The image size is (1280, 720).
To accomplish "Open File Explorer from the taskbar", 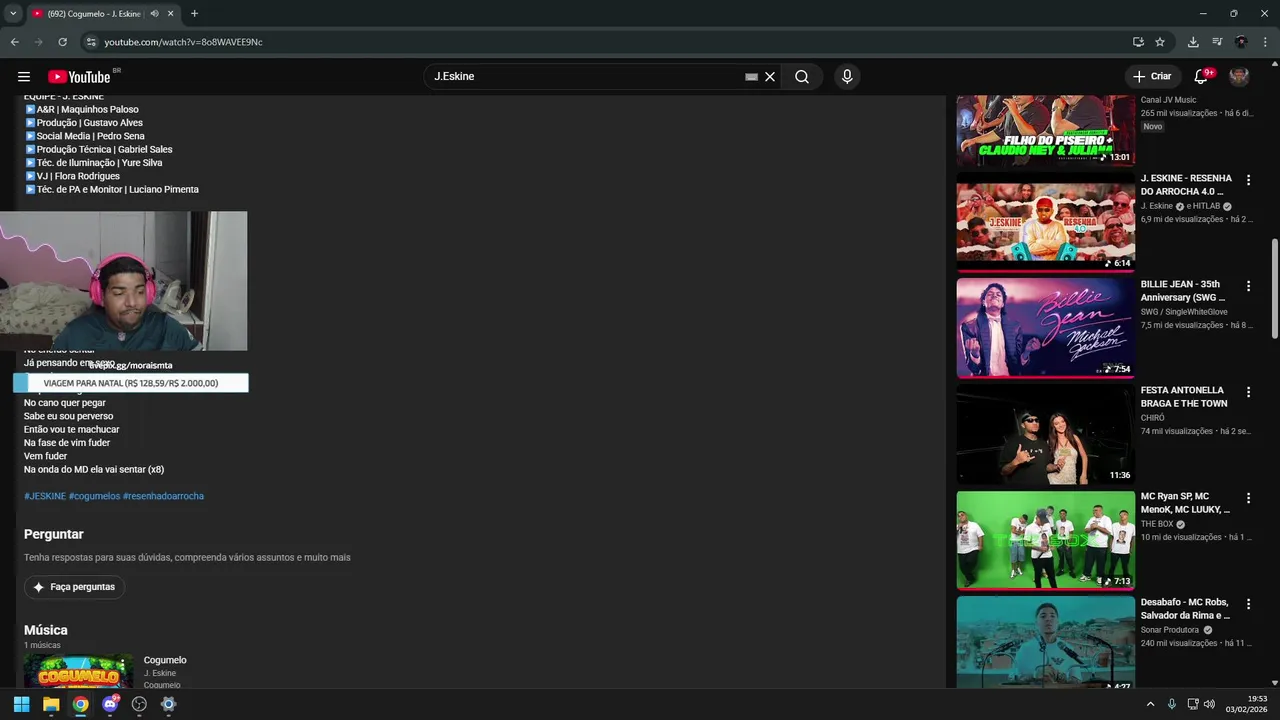I will pos(51,704).
